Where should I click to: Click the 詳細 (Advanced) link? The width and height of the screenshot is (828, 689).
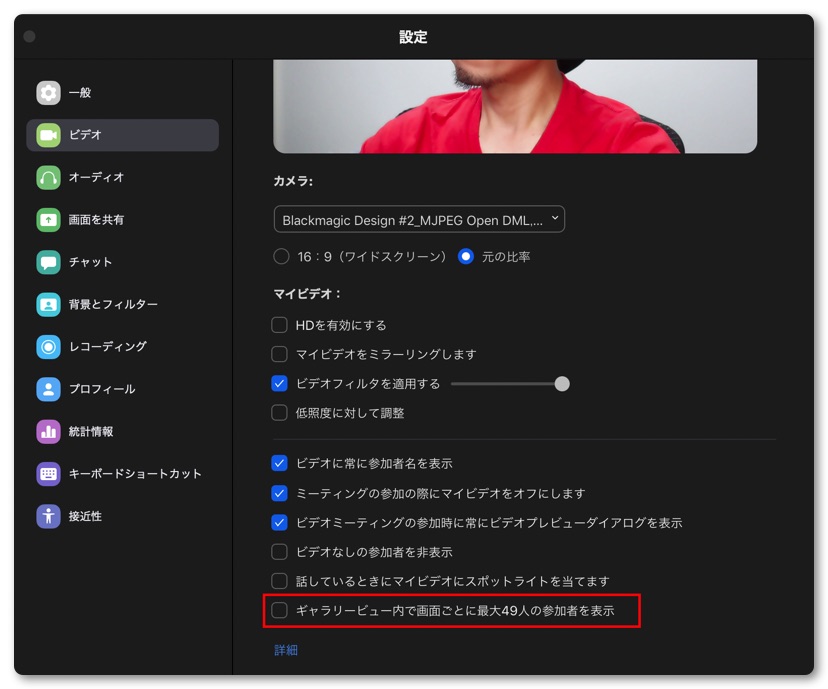[286, 650]
